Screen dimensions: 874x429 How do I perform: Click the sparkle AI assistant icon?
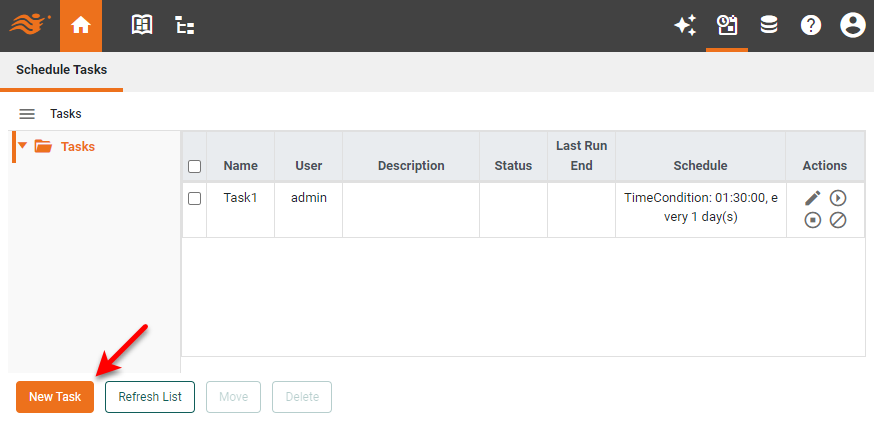point(685,26)
